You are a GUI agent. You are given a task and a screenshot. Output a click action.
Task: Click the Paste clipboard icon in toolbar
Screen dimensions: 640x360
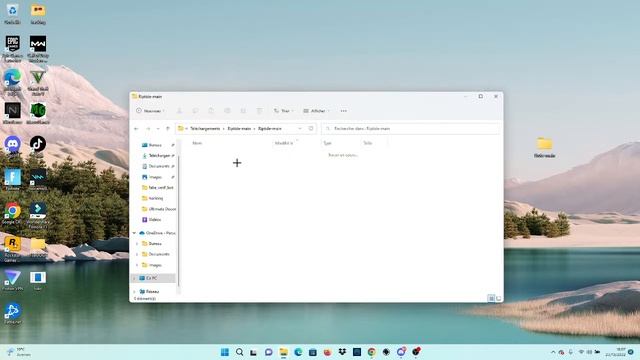click(211, 111)
